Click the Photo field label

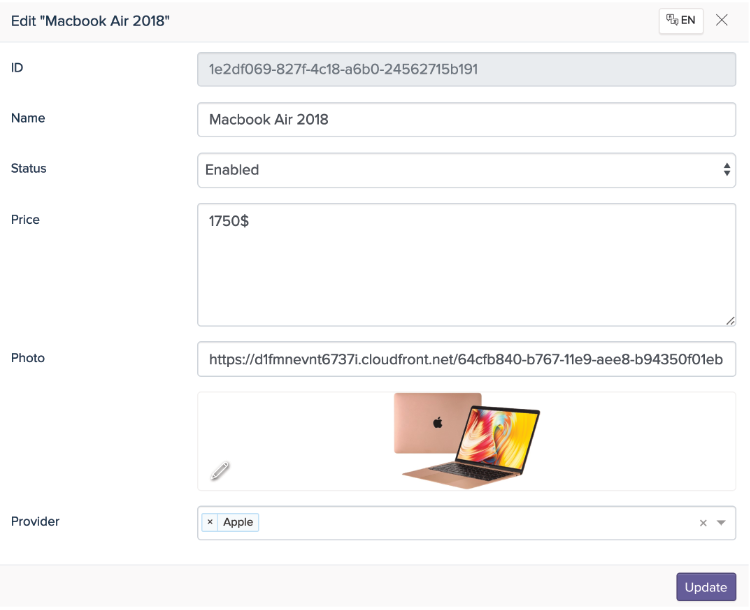click(x=28, y=357)
